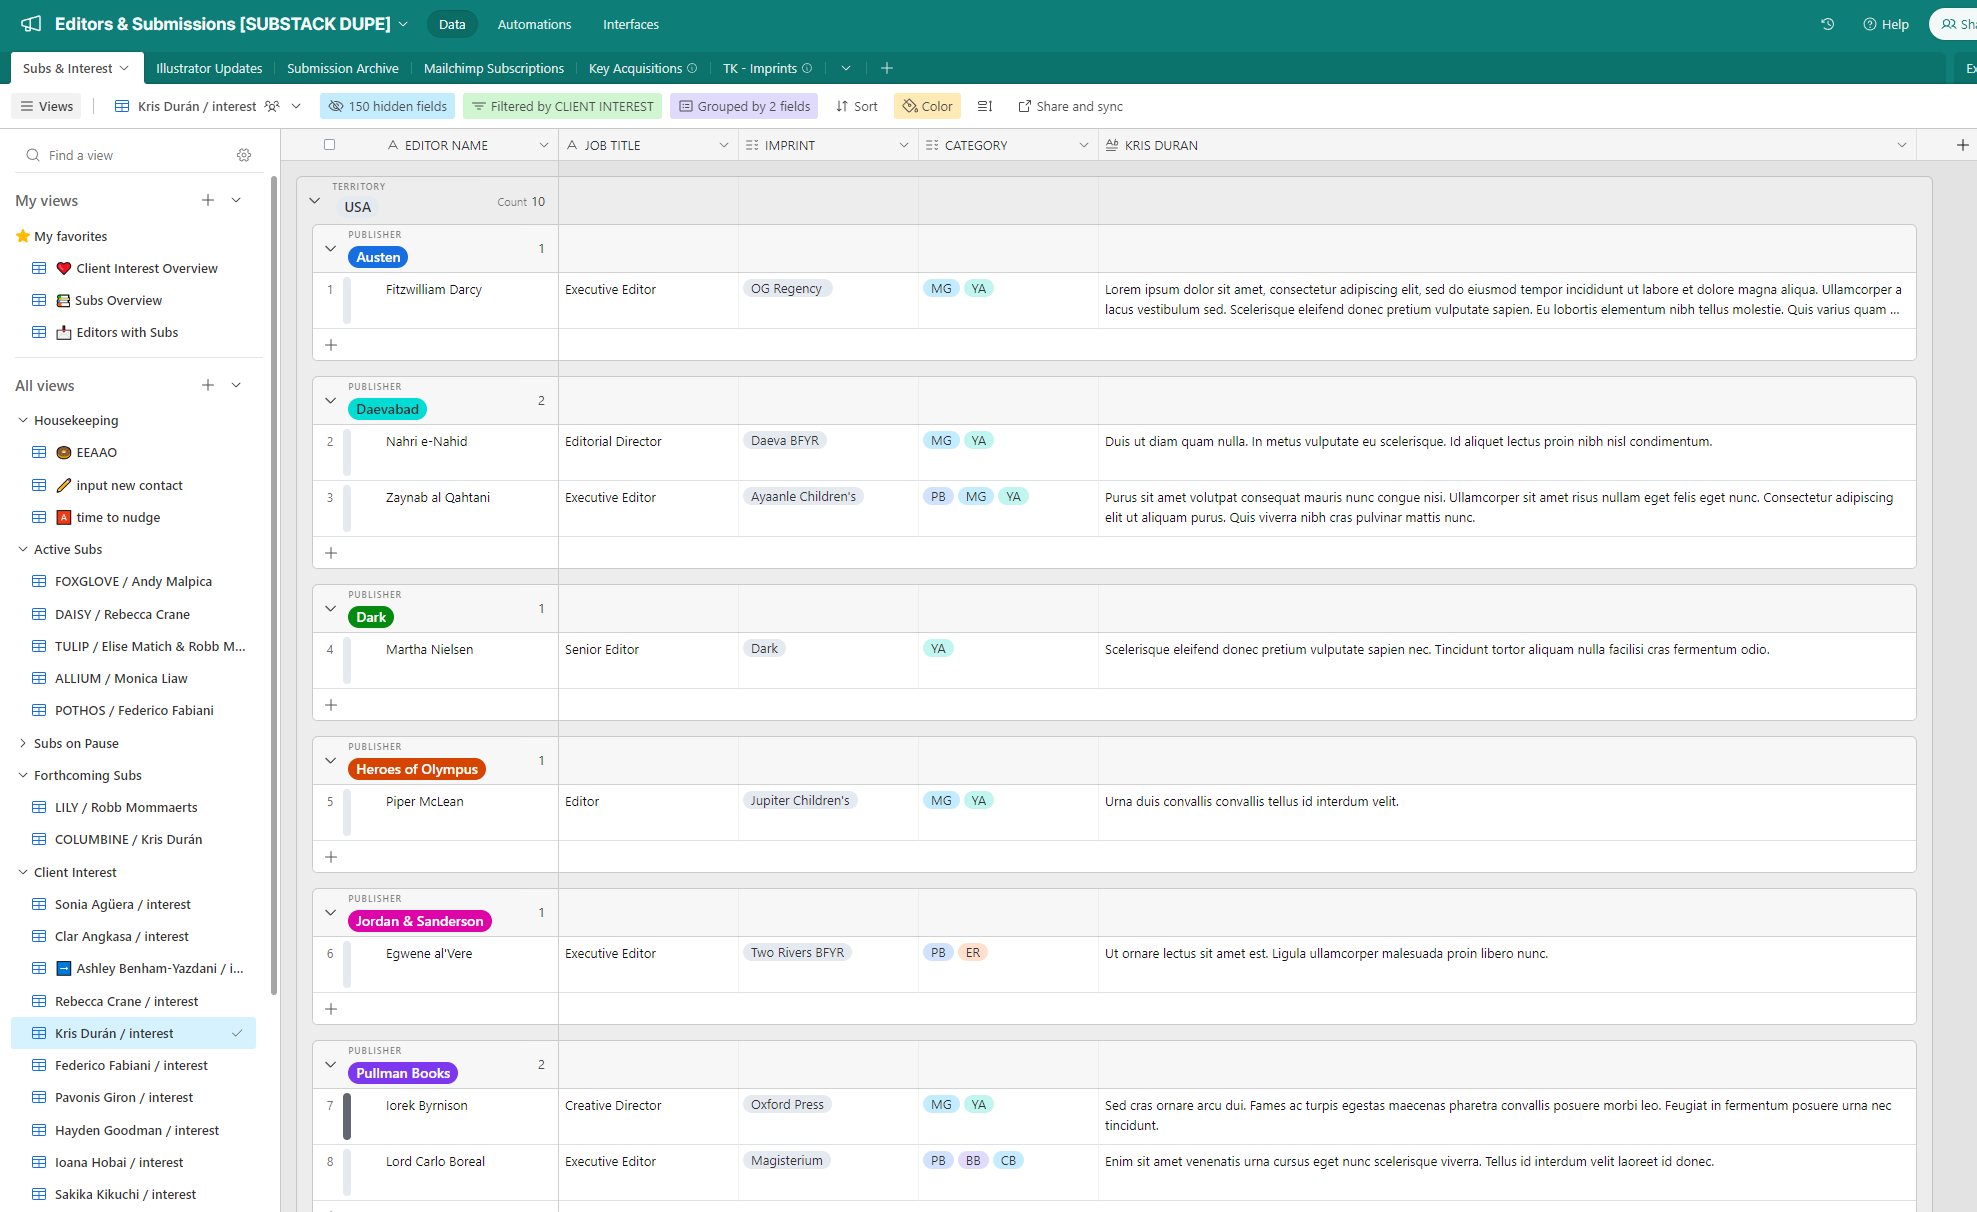The width and height of the screenshot is (1977, 1212).
Task: Select the Data tab
Action: [452, 24]
